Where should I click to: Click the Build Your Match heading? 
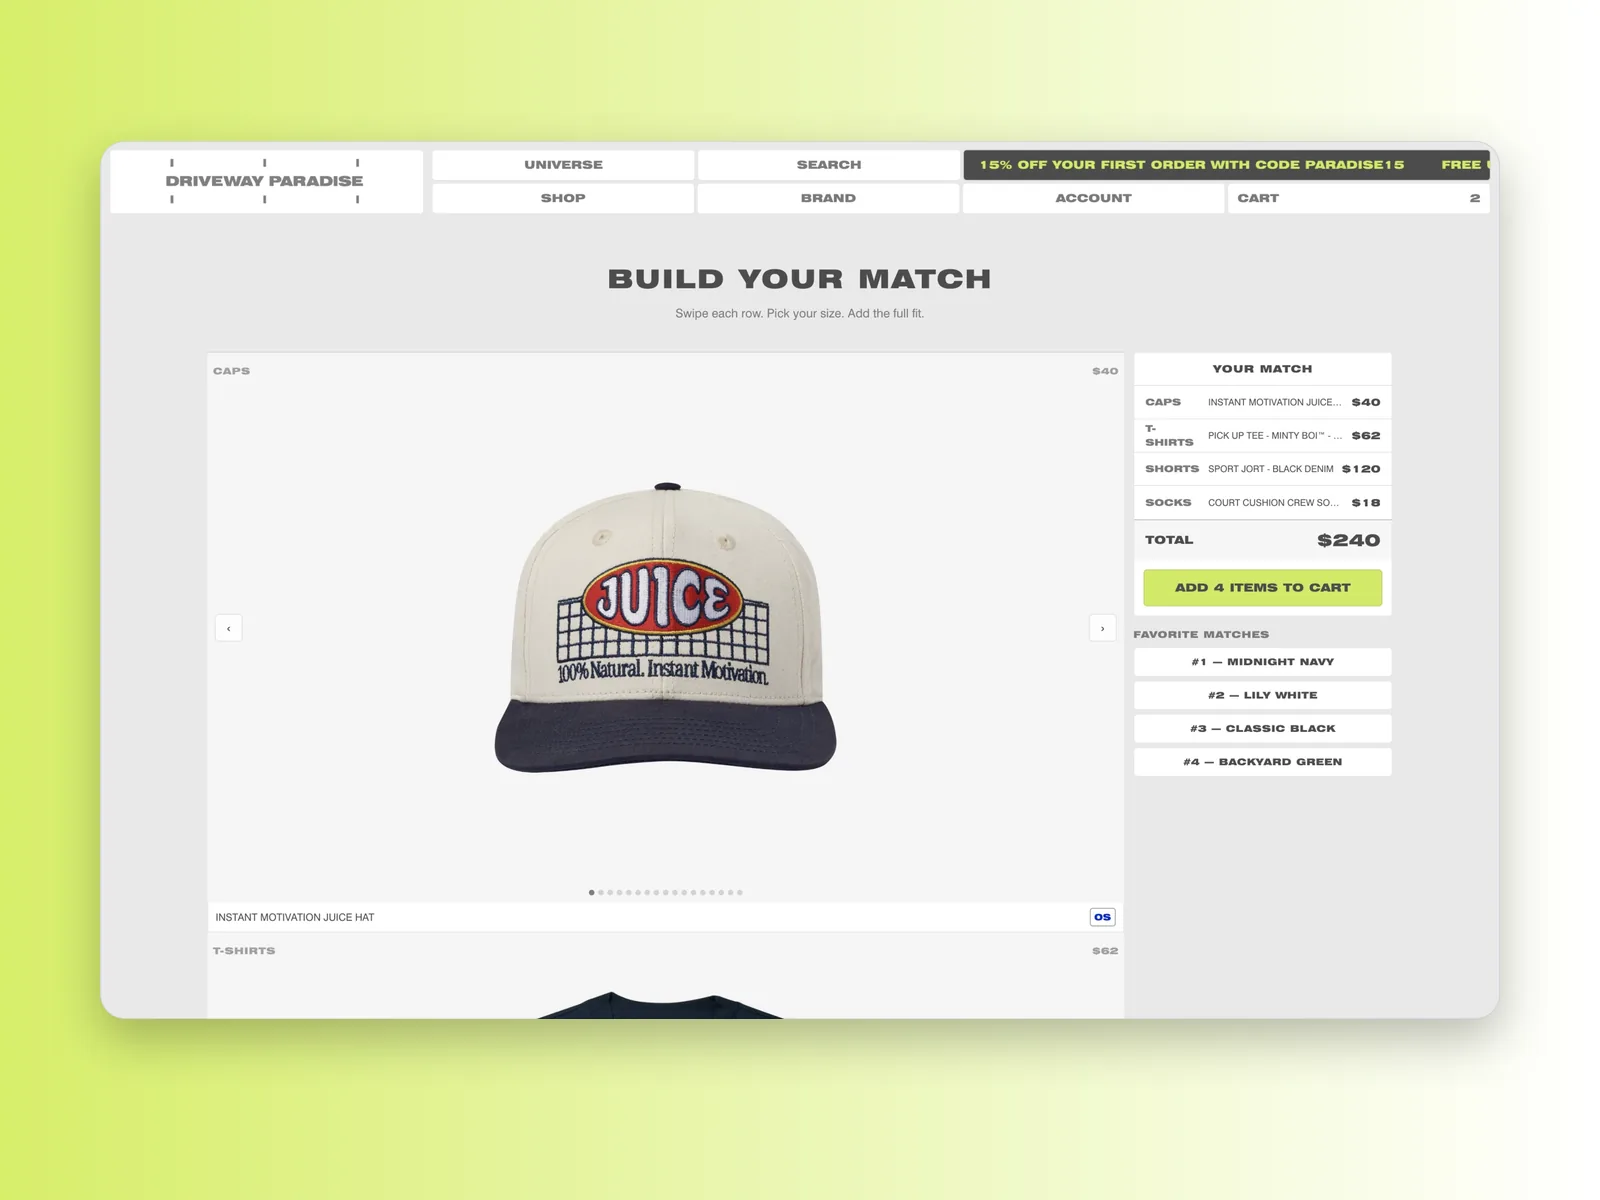tap(799, 279)
